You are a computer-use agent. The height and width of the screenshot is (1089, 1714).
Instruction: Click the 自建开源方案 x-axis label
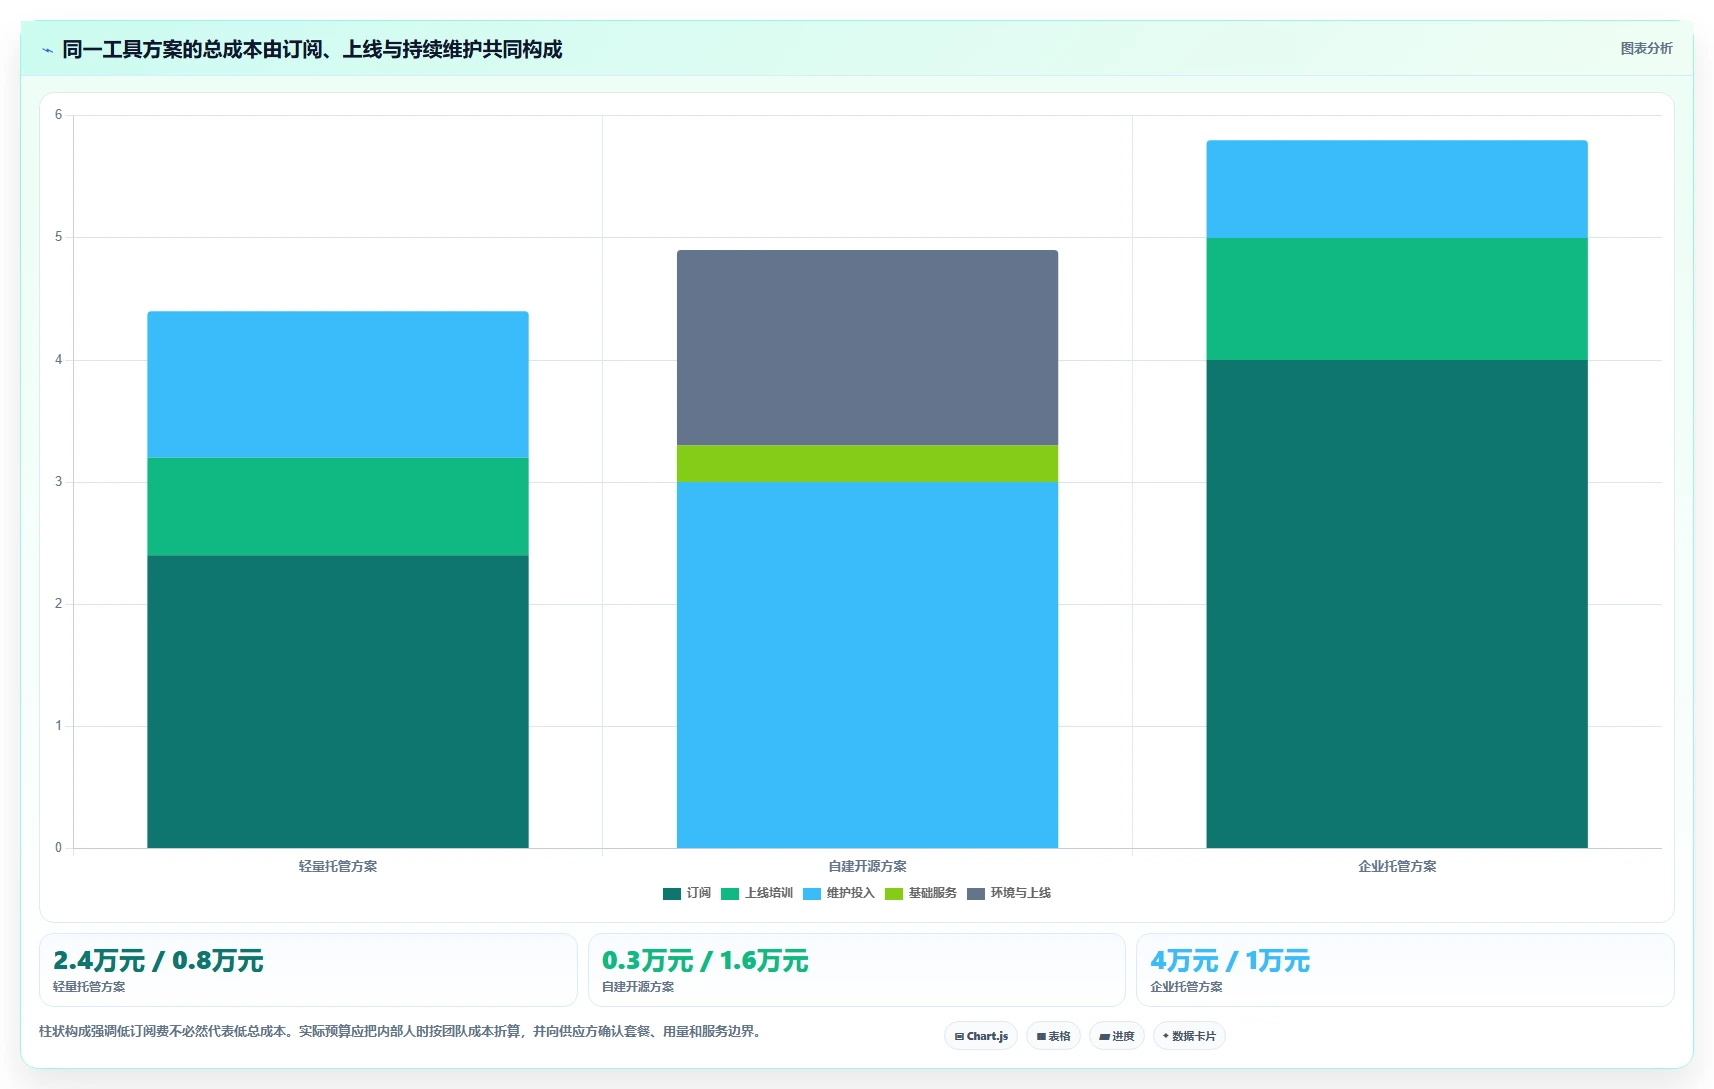(x=867, y=866)
